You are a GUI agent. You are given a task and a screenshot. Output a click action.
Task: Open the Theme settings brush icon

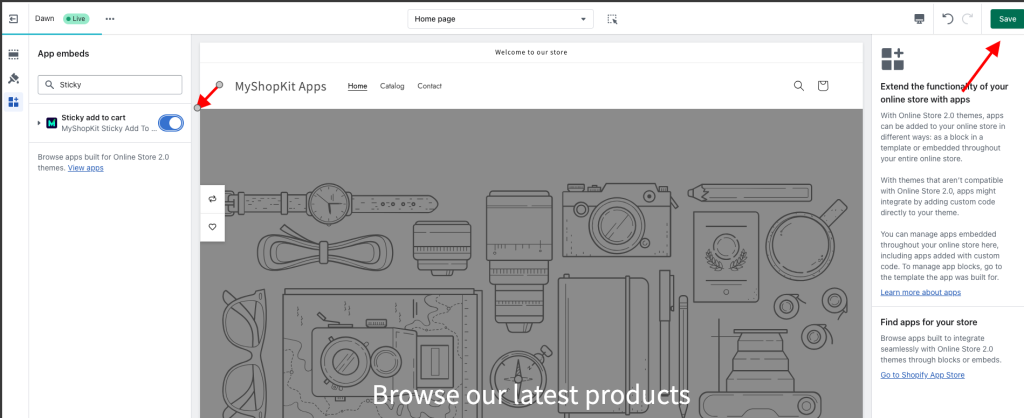[x=13, y=78]
